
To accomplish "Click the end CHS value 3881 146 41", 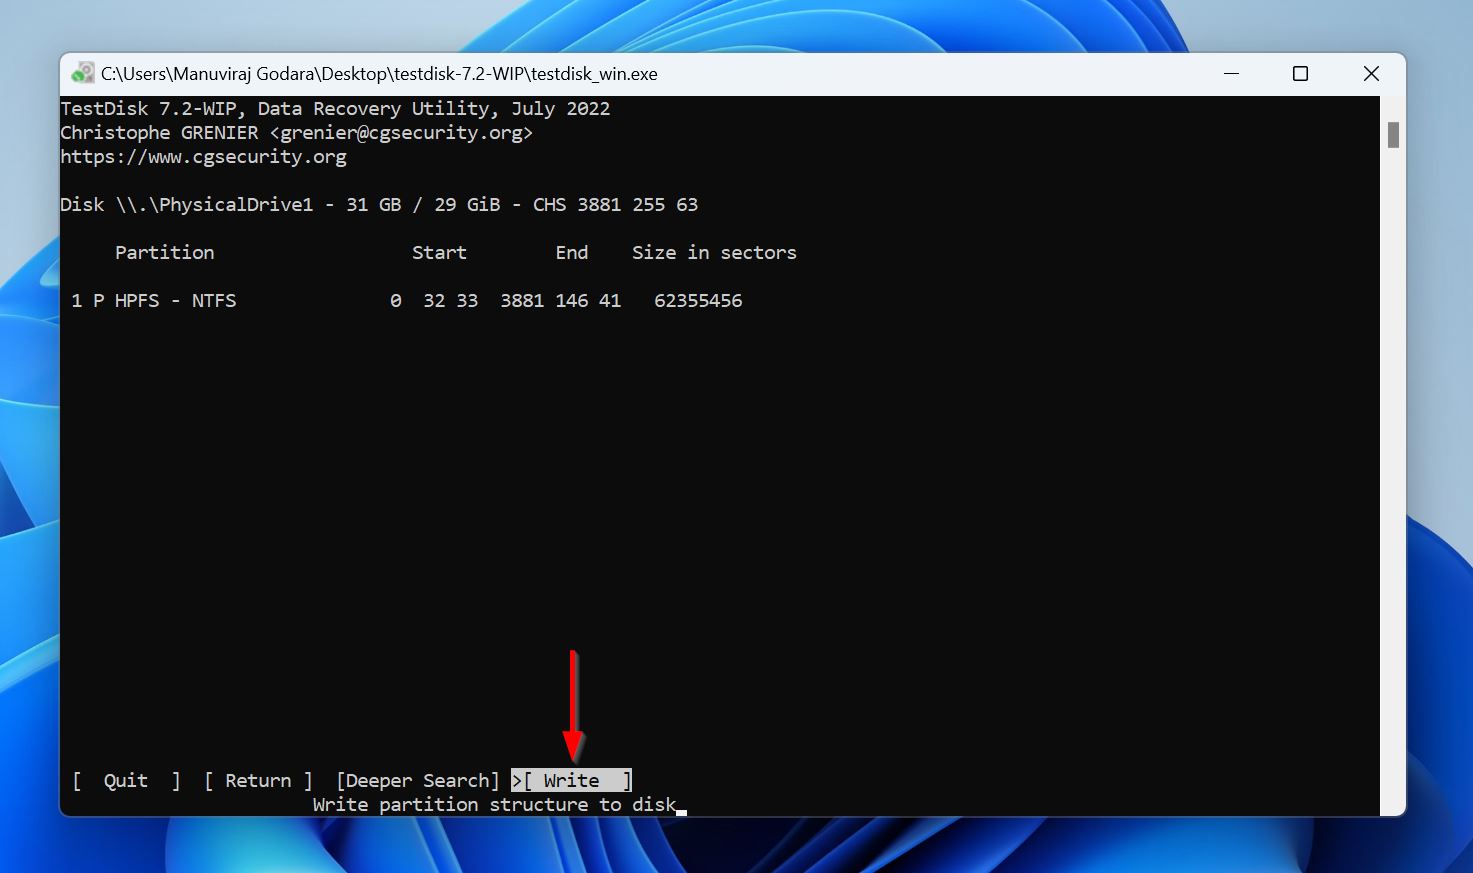I will click(561, 301).
